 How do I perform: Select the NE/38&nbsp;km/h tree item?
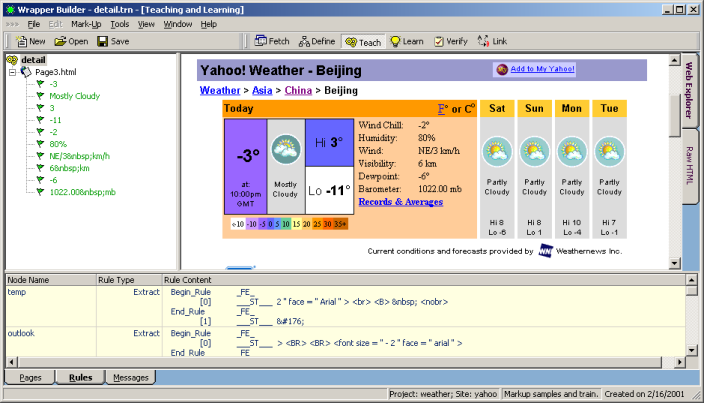tap(80, 156)
